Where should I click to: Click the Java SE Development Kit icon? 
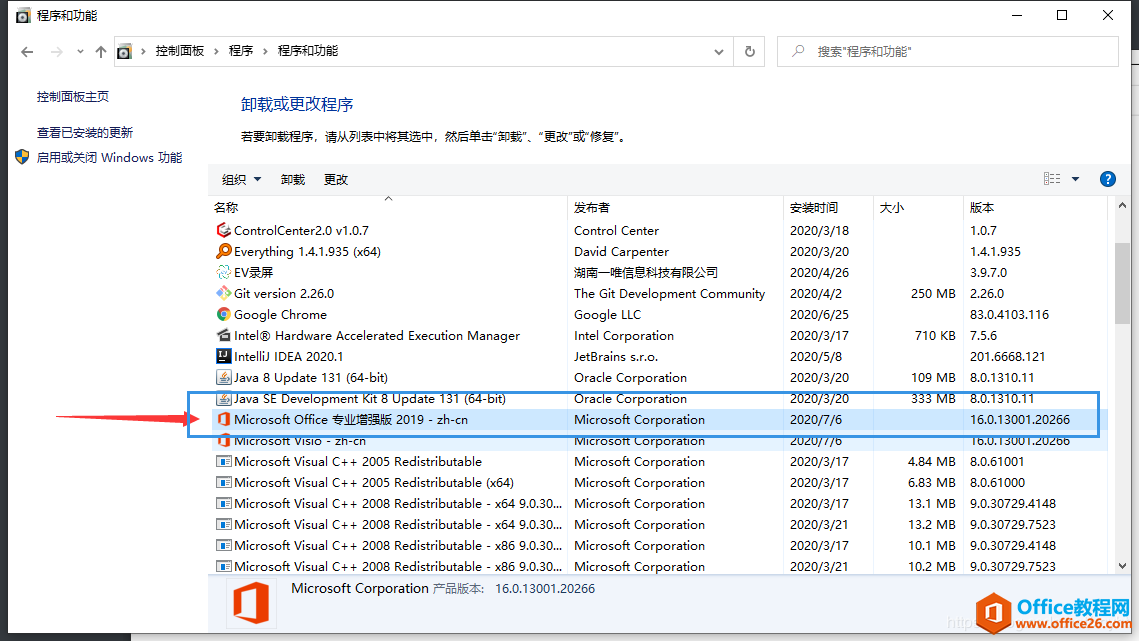click(x=224, y=399)
